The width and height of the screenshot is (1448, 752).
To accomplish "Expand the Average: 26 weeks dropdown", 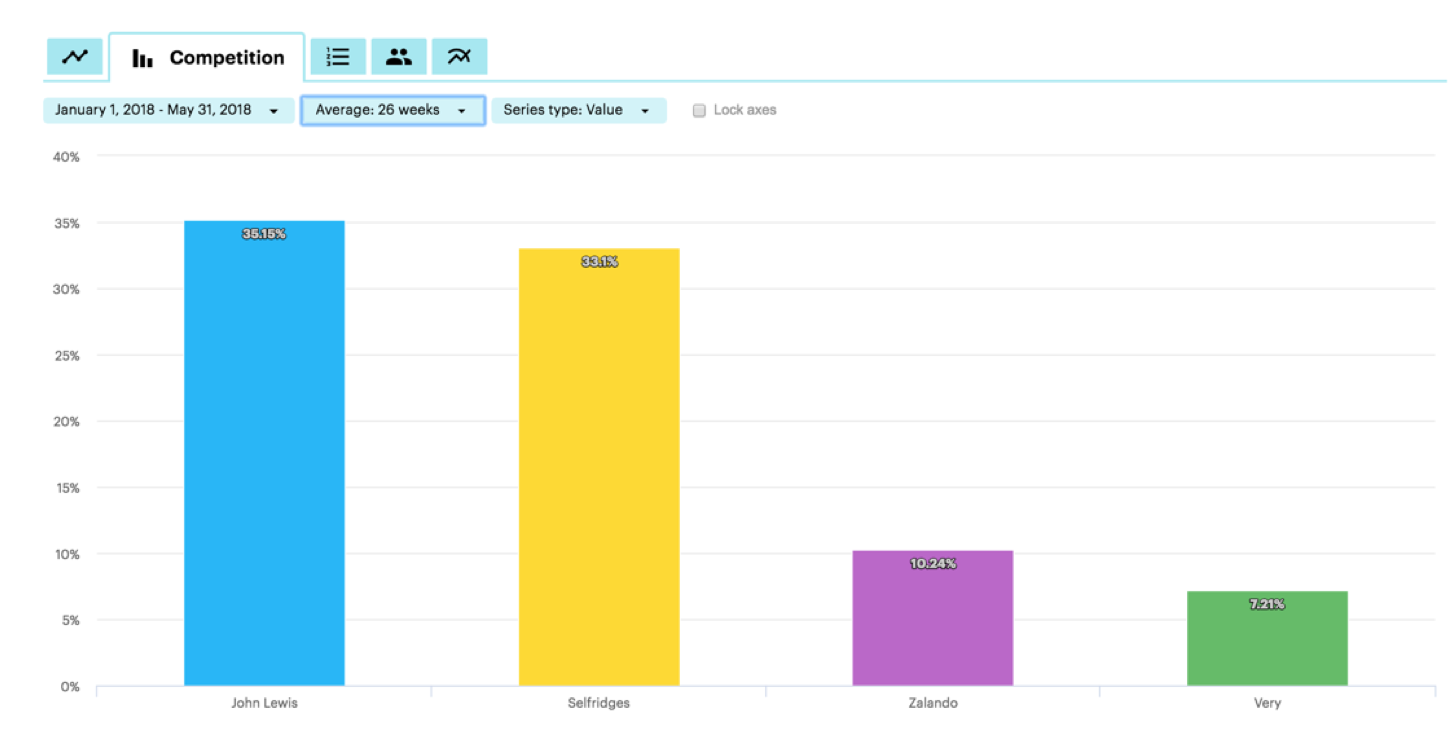I will click(x=393, y=110).
